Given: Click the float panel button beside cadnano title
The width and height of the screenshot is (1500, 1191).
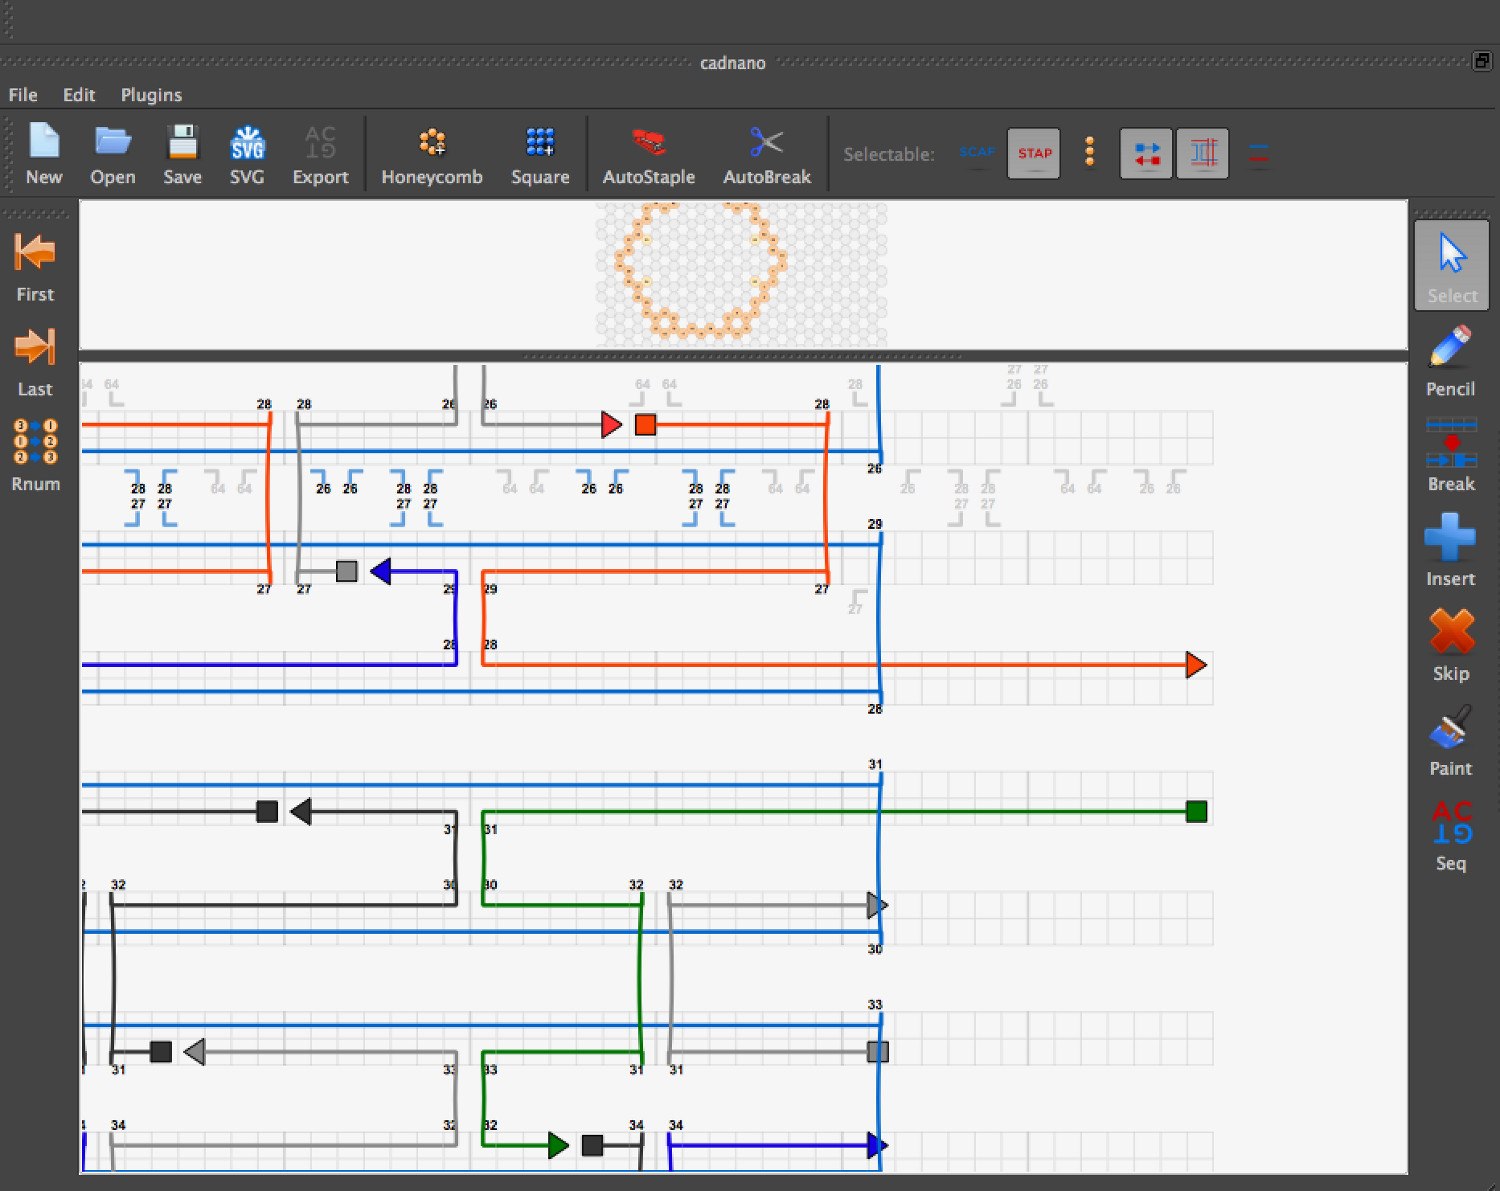Looking at the screenshot, I should [x=1482, y=61].
